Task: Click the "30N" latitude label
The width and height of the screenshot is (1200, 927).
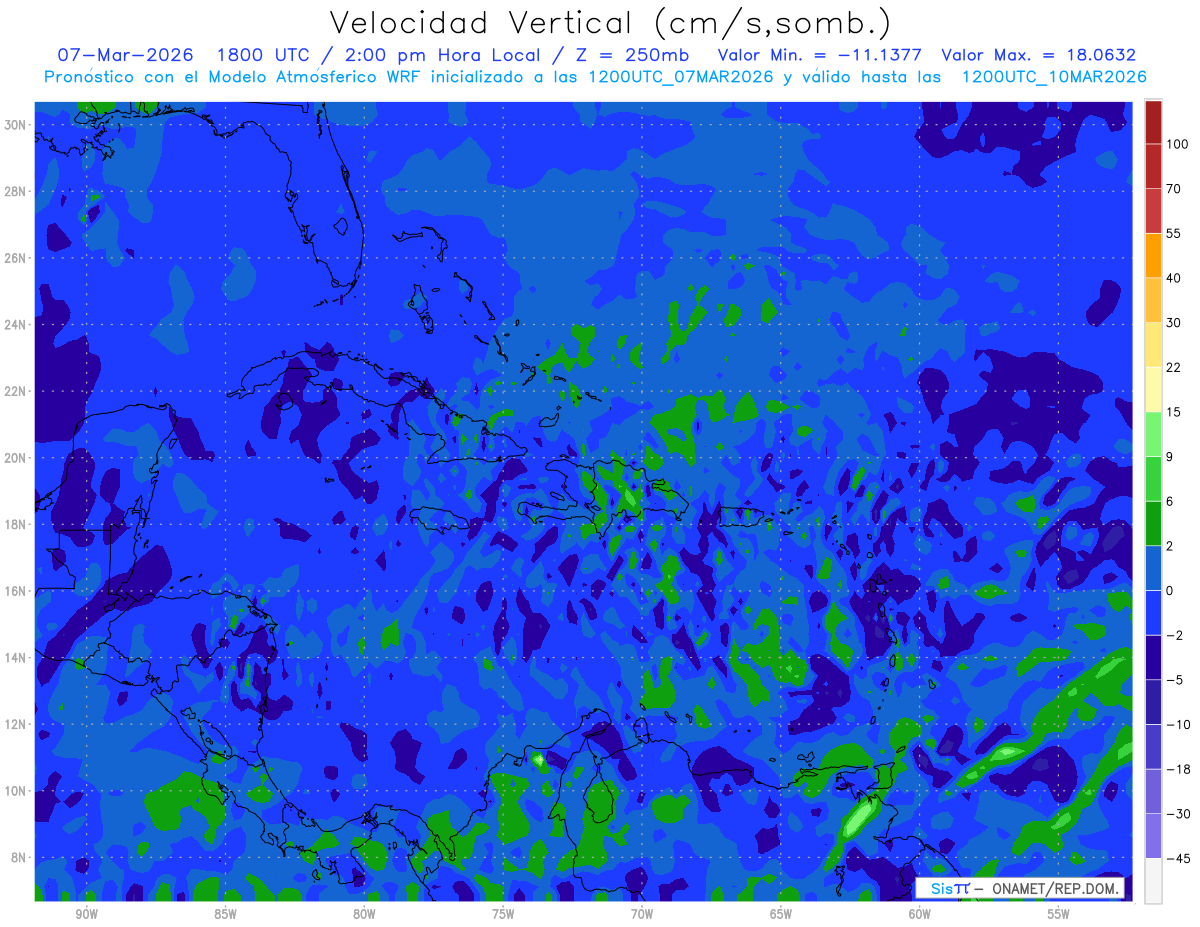Action: tap(17, 124)
